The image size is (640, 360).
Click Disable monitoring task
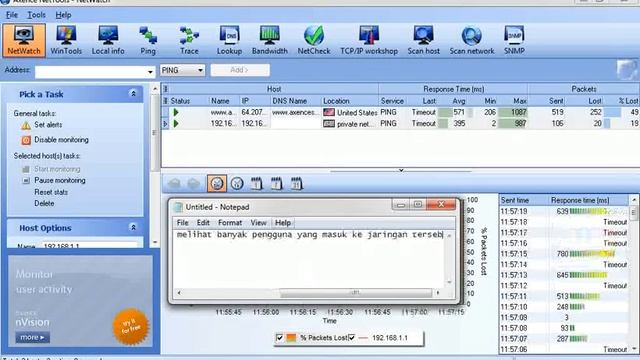[x=61, y=140]
